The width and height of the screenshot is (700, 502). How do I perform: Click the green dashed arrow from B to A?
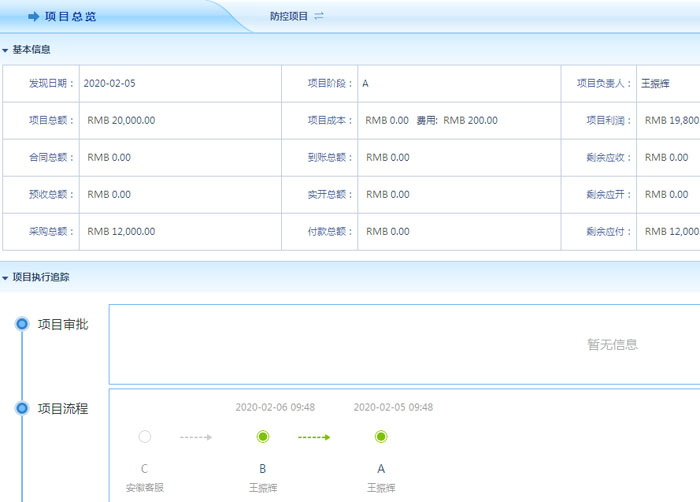tap(314, 437)
